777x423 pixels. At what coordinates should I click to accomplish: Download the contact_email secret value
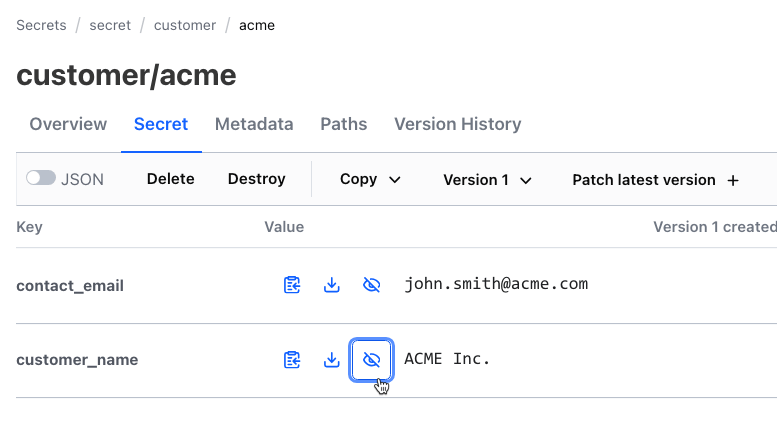pyautogui.click(x=332, y=285)
